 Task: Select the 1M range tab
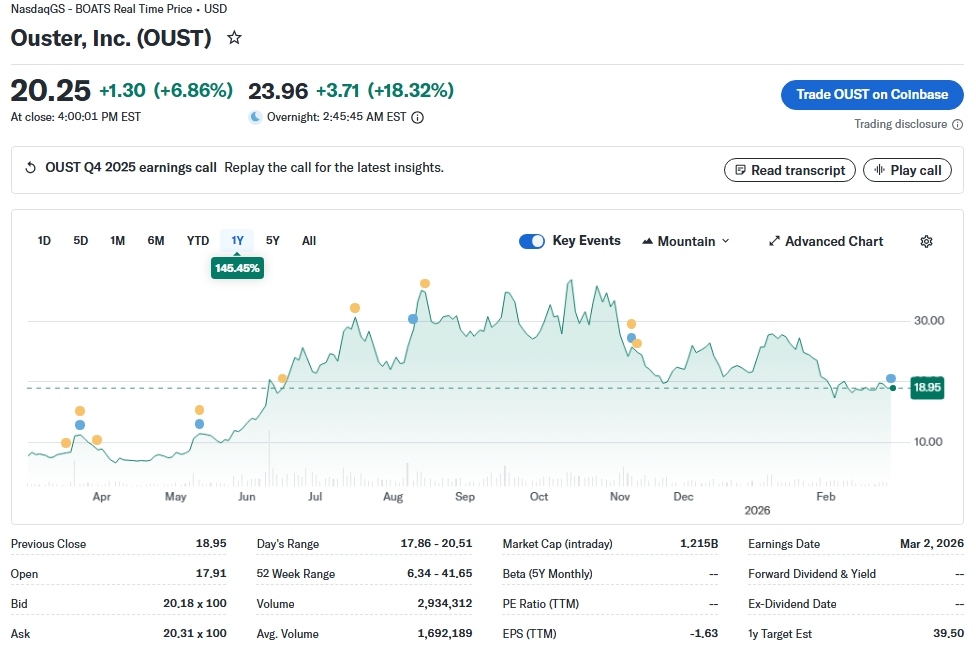pos(118,241)
